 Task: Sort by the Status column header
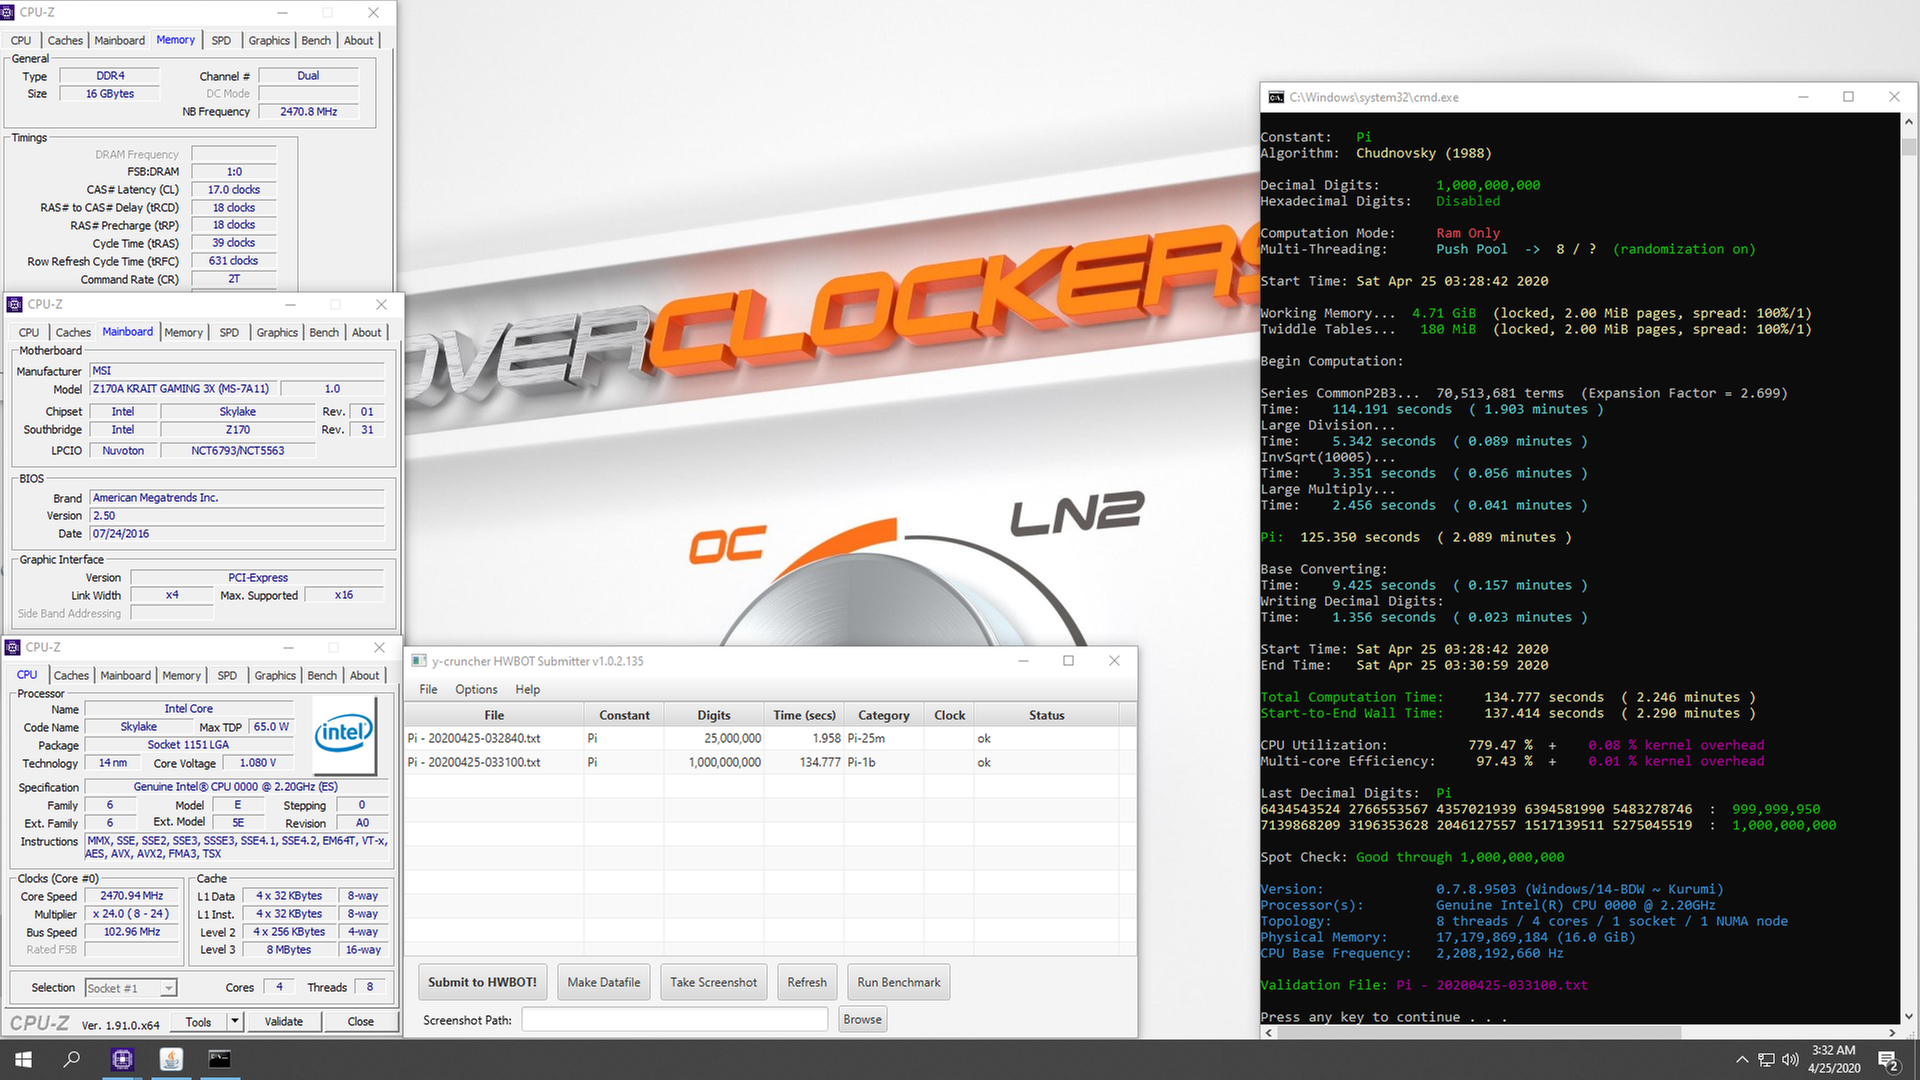pos(1046,715)
